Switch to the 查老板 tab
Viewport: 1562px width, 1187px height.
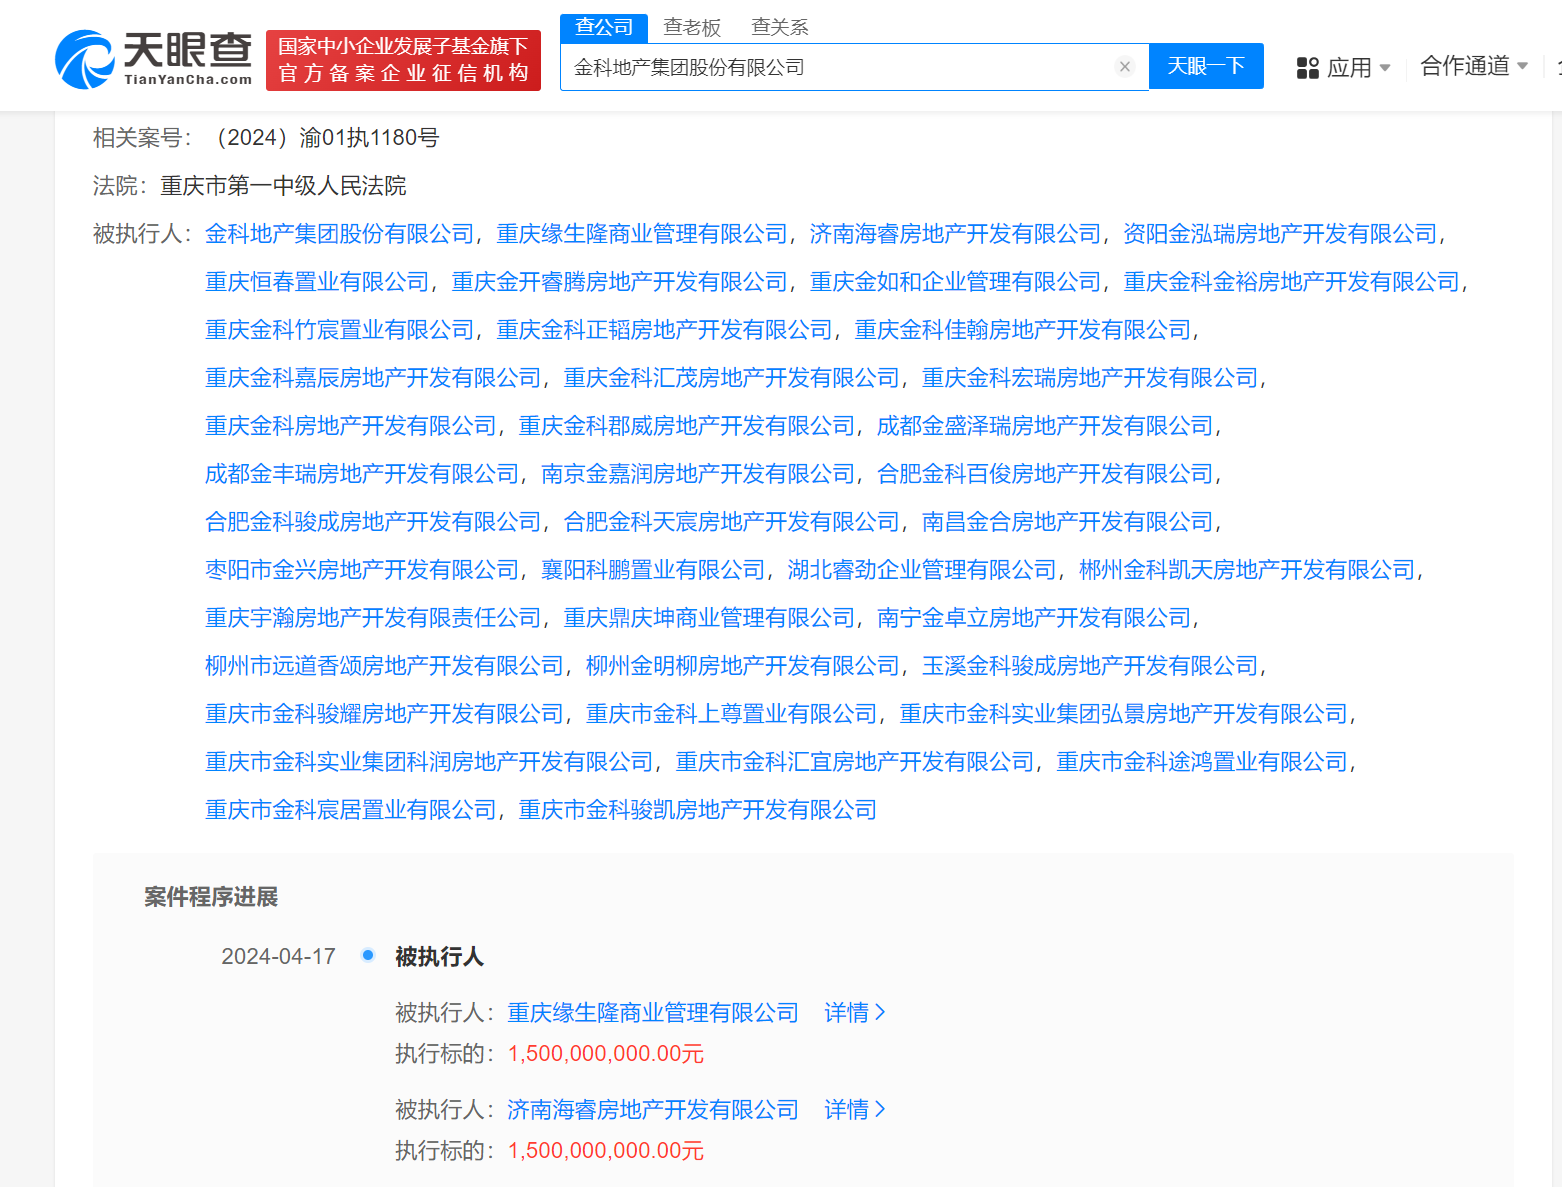coord(692,27)
